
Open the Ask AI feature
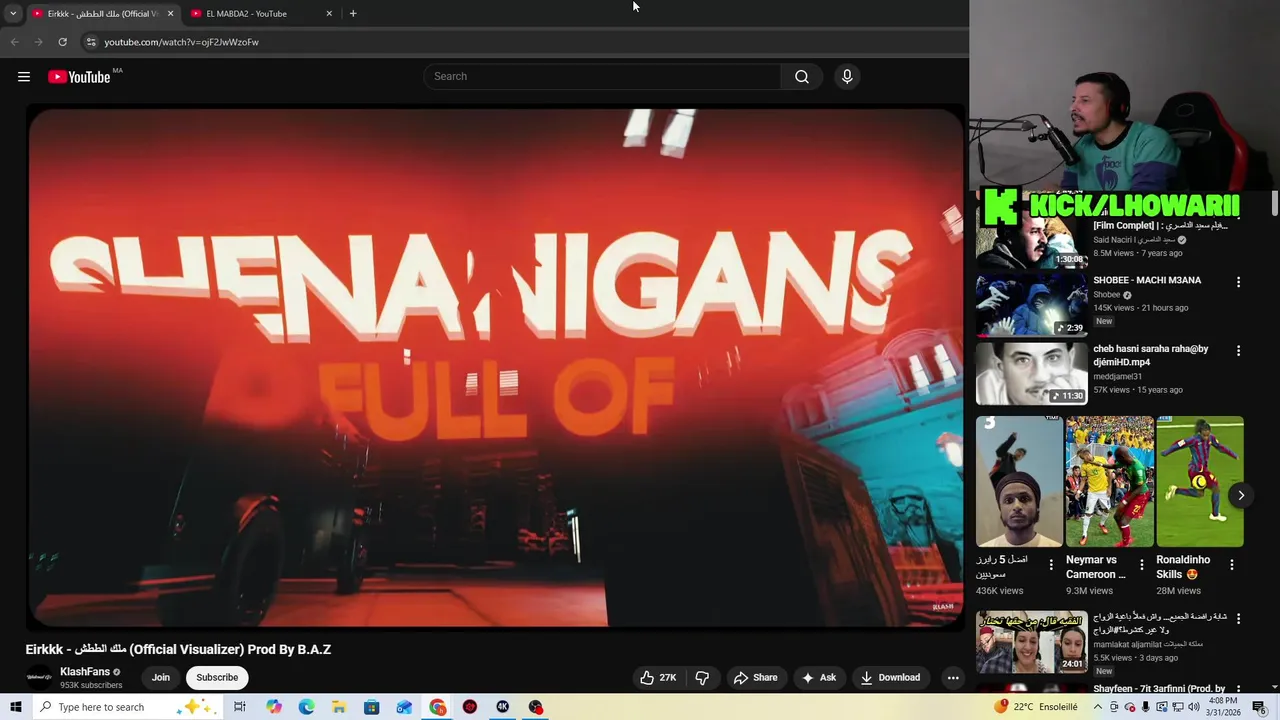pyautogui.click(x=819, y=678)
